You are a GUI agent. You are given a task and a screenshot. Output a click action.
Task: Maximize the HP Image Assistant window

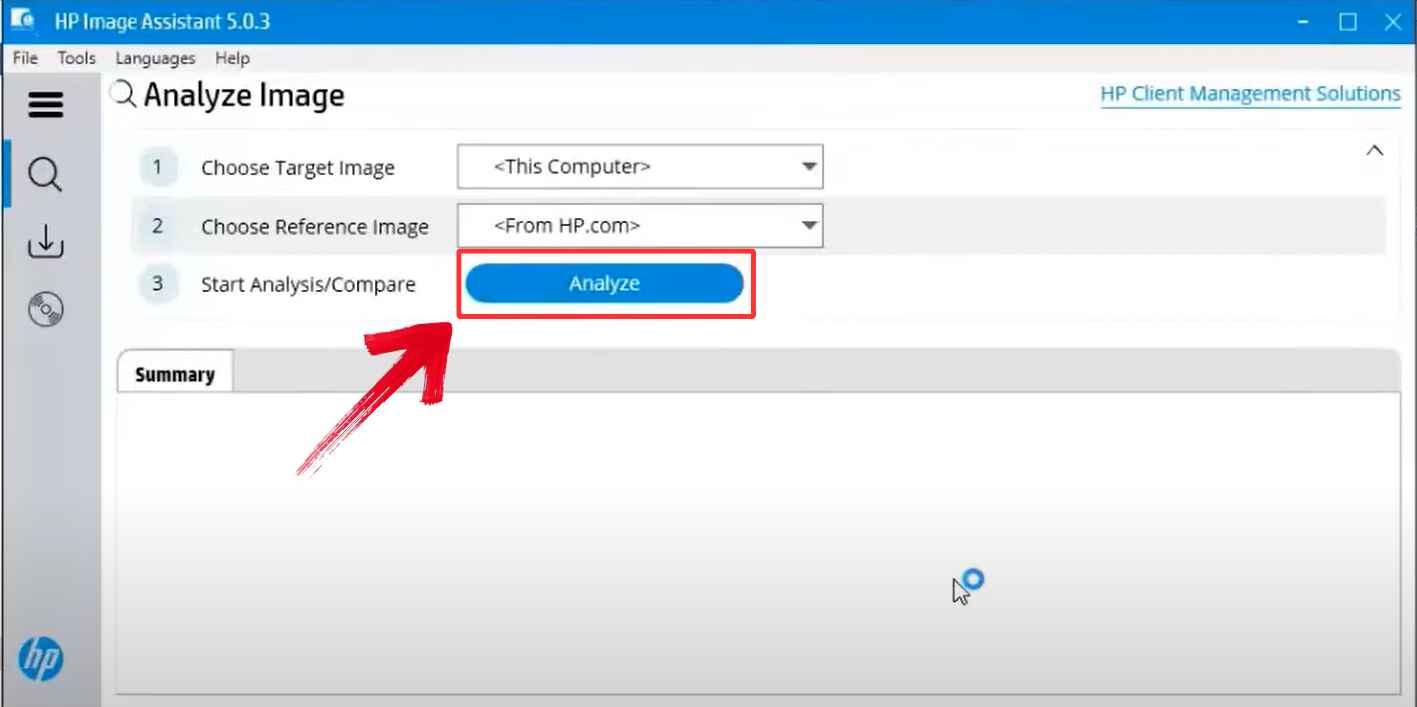[1347, 22]
